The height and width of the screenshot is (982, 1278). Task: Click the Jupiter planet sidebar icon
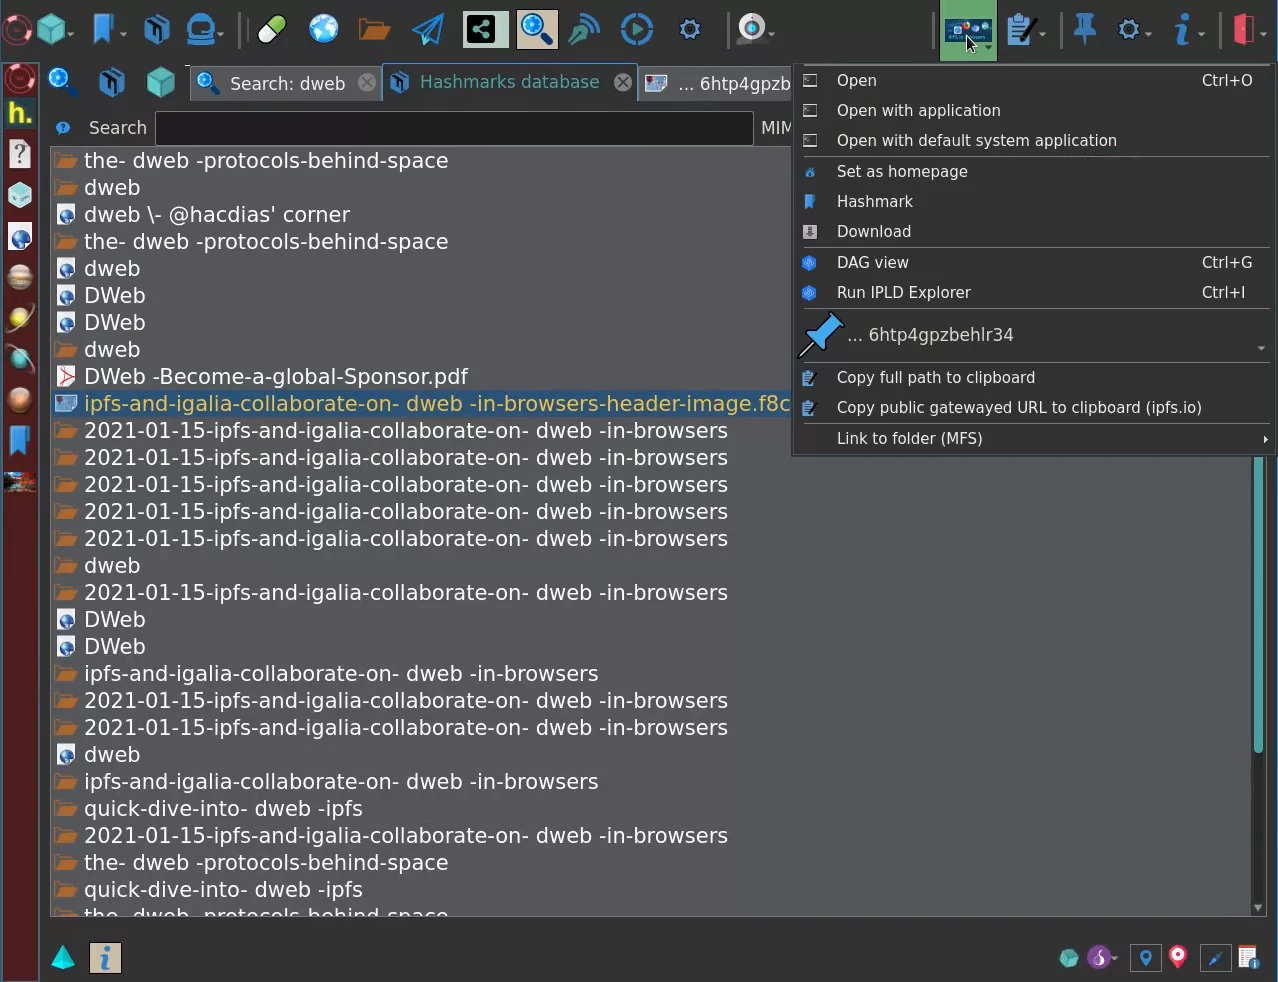pos(20,277)
